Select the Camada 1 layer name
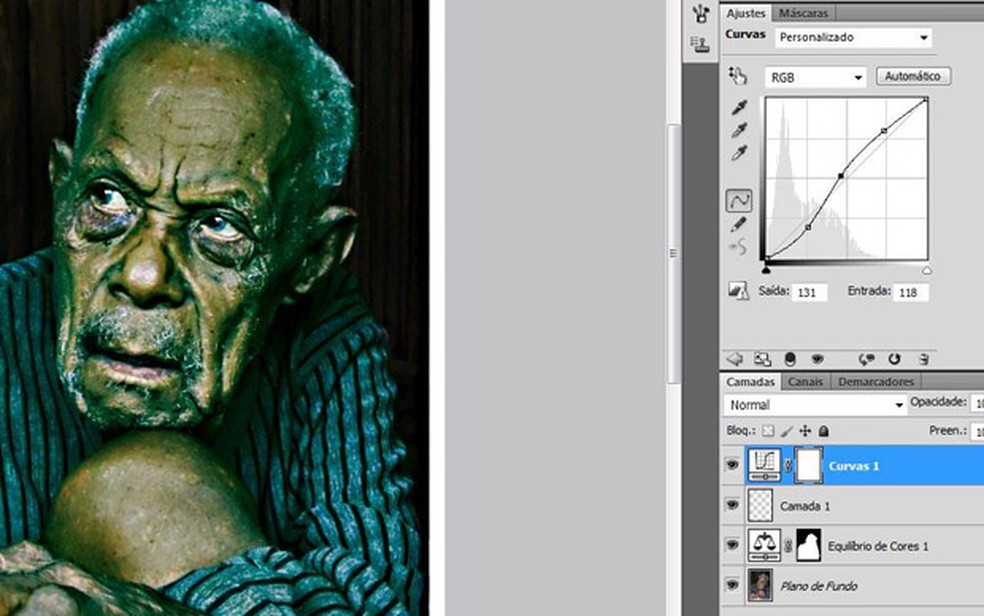Viewport: 984px width, 616px height. (x=805, y=506)
